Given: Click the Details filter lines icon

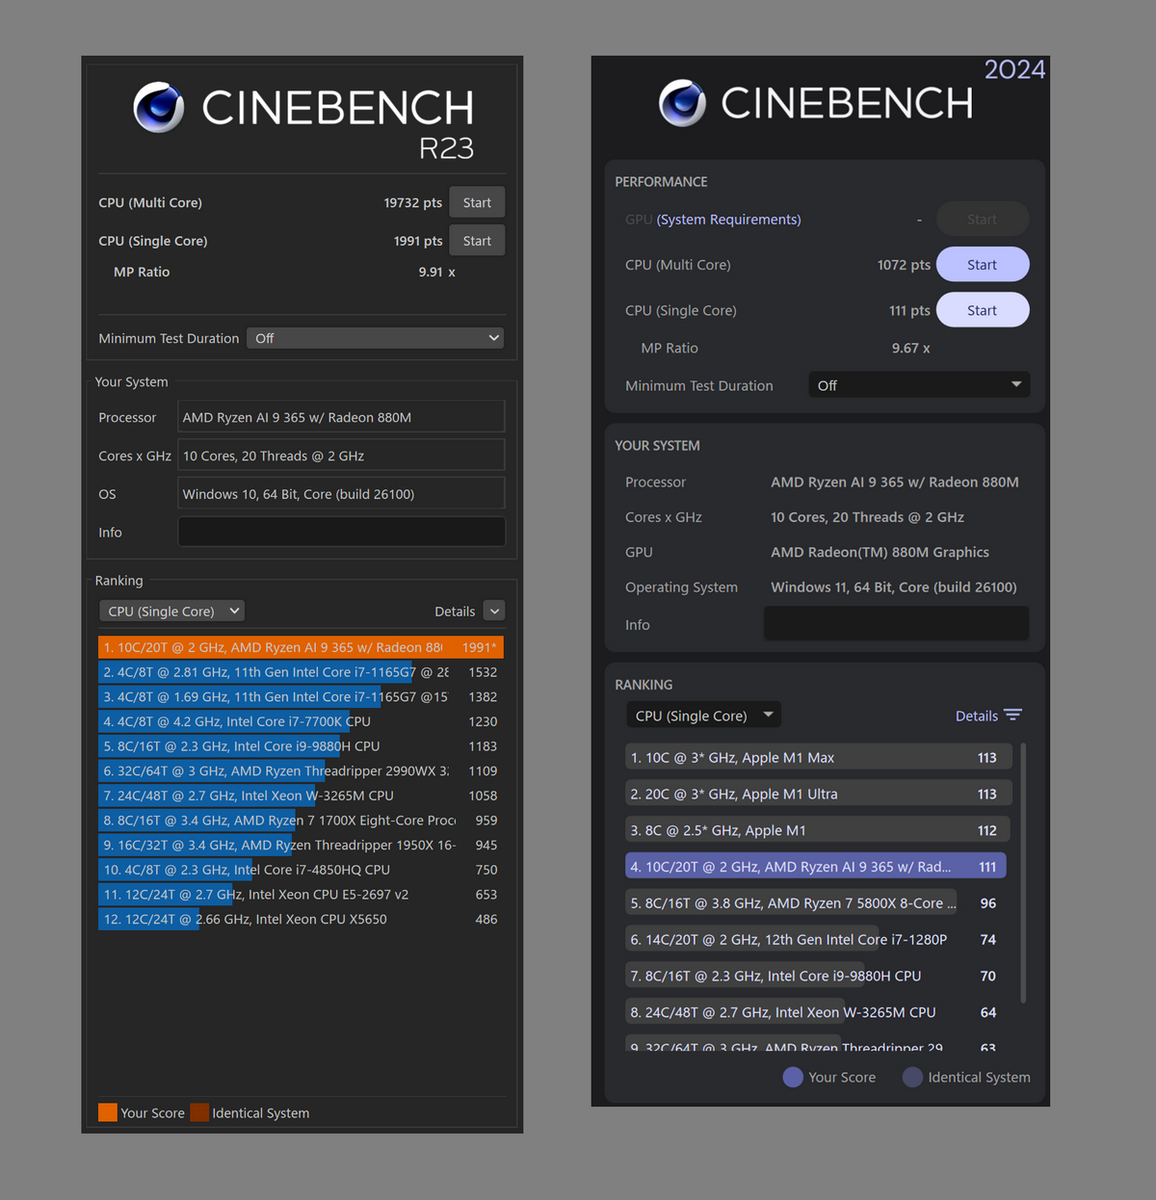Looking at the screenshot, I should pos(1013,715).
